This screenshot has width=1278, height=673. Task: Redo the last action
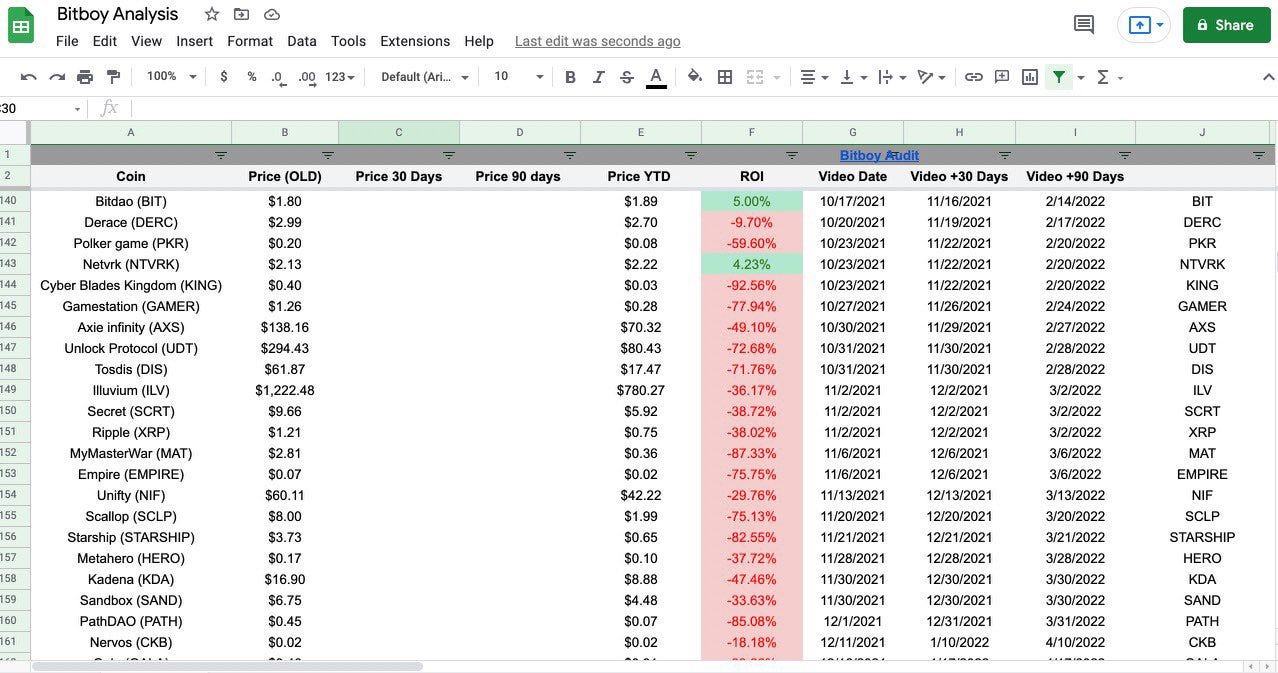pos(57,77)
